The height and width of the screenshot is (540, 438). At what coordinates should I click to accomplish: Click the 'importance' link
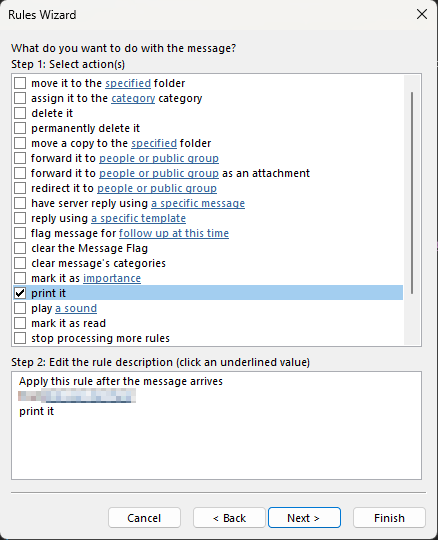tap(112, 278)
